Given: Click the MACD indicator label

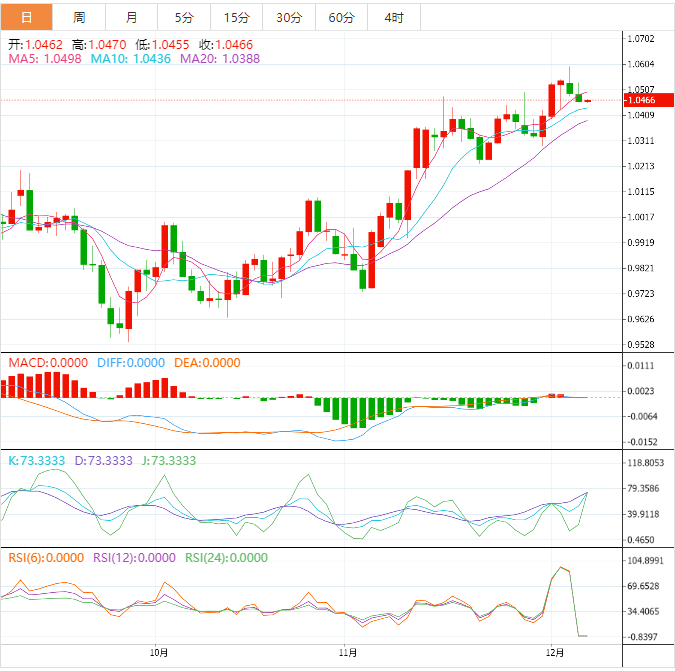Looking at the screenshot, I should (x=48, y=362).
